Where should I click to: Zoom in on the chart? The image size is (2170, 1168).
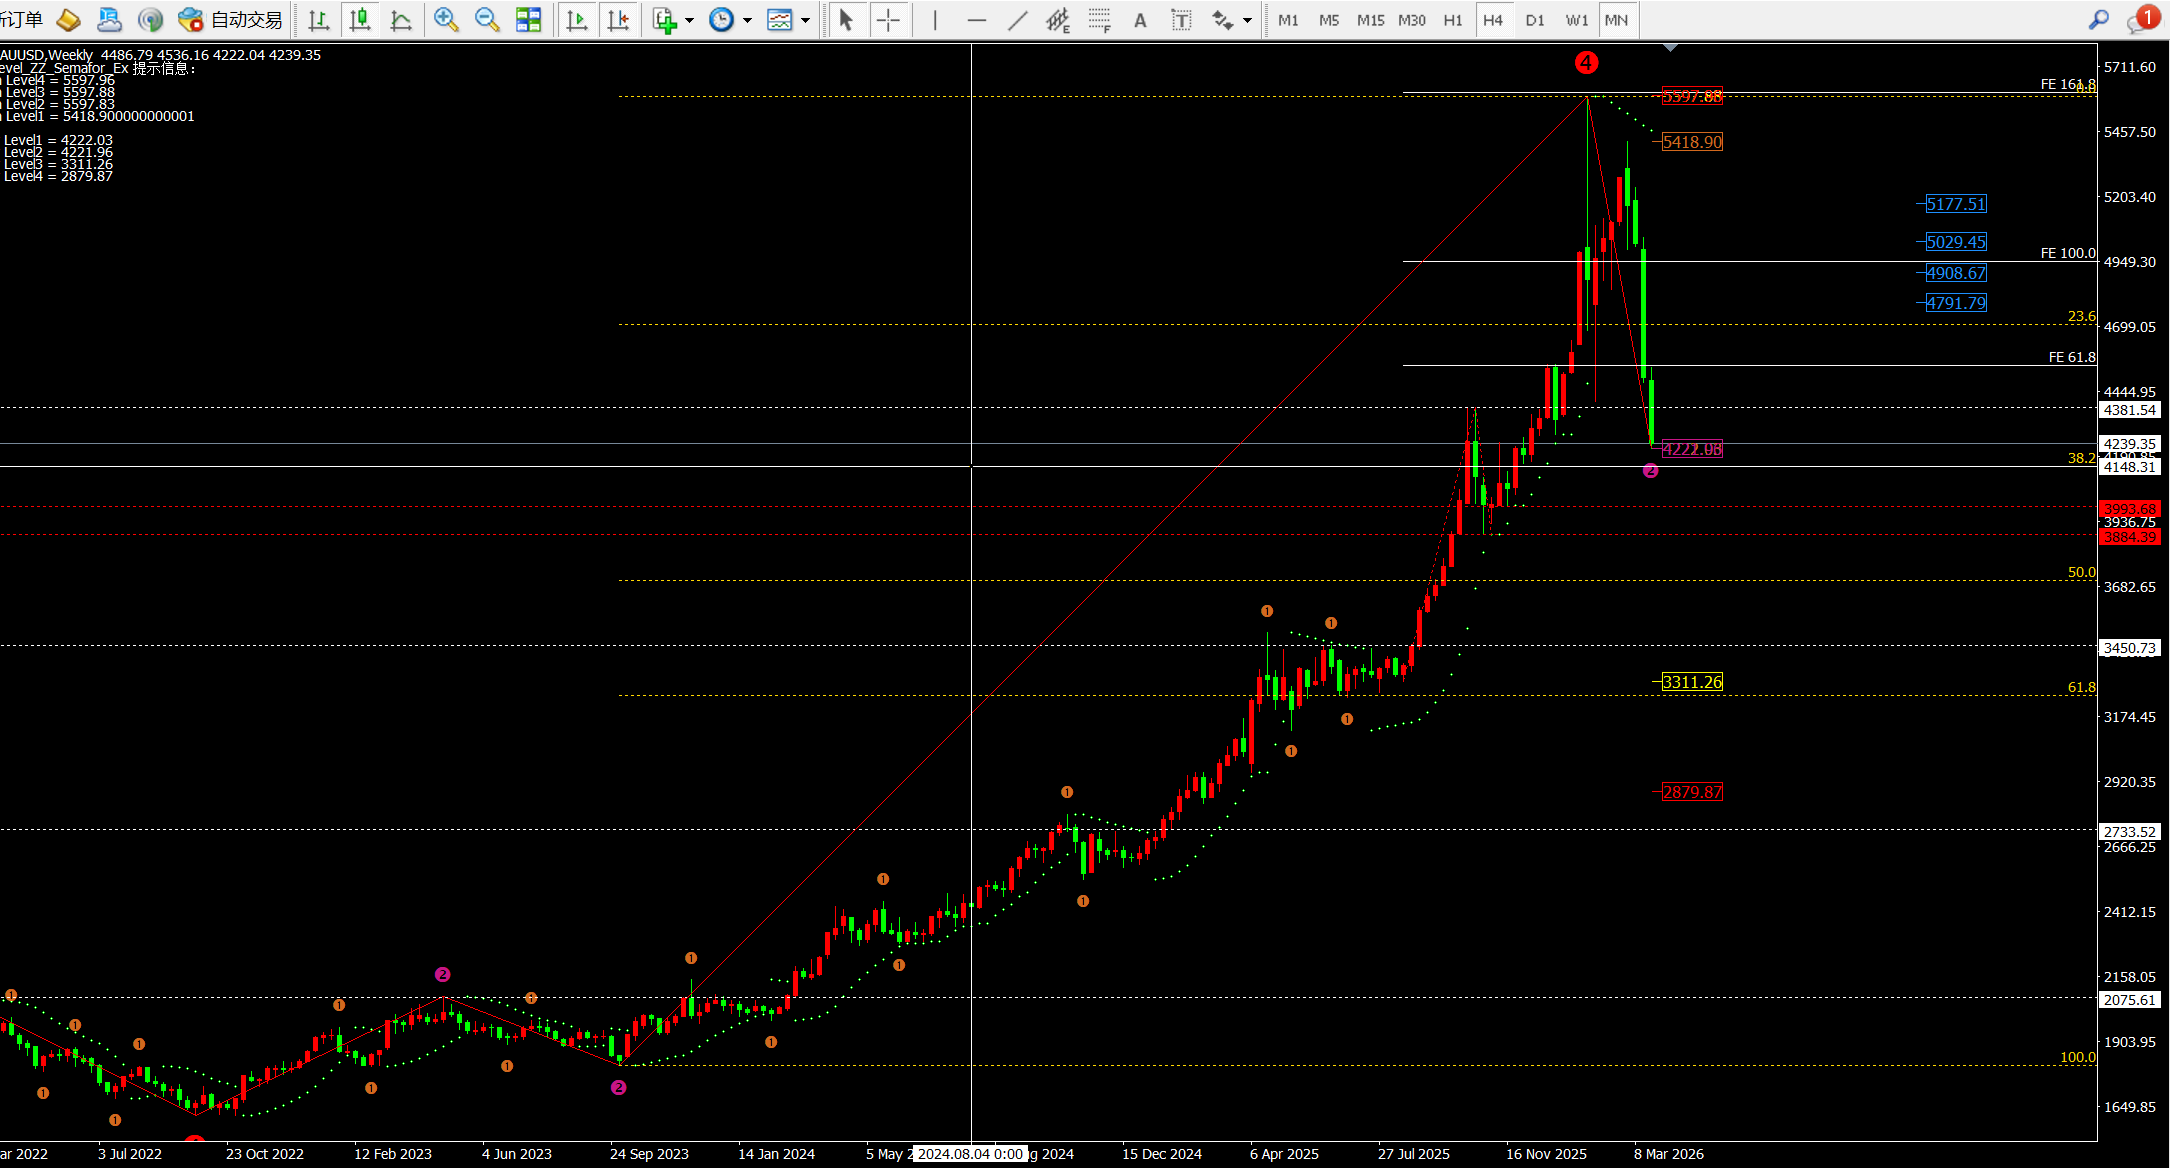(446, 20)
